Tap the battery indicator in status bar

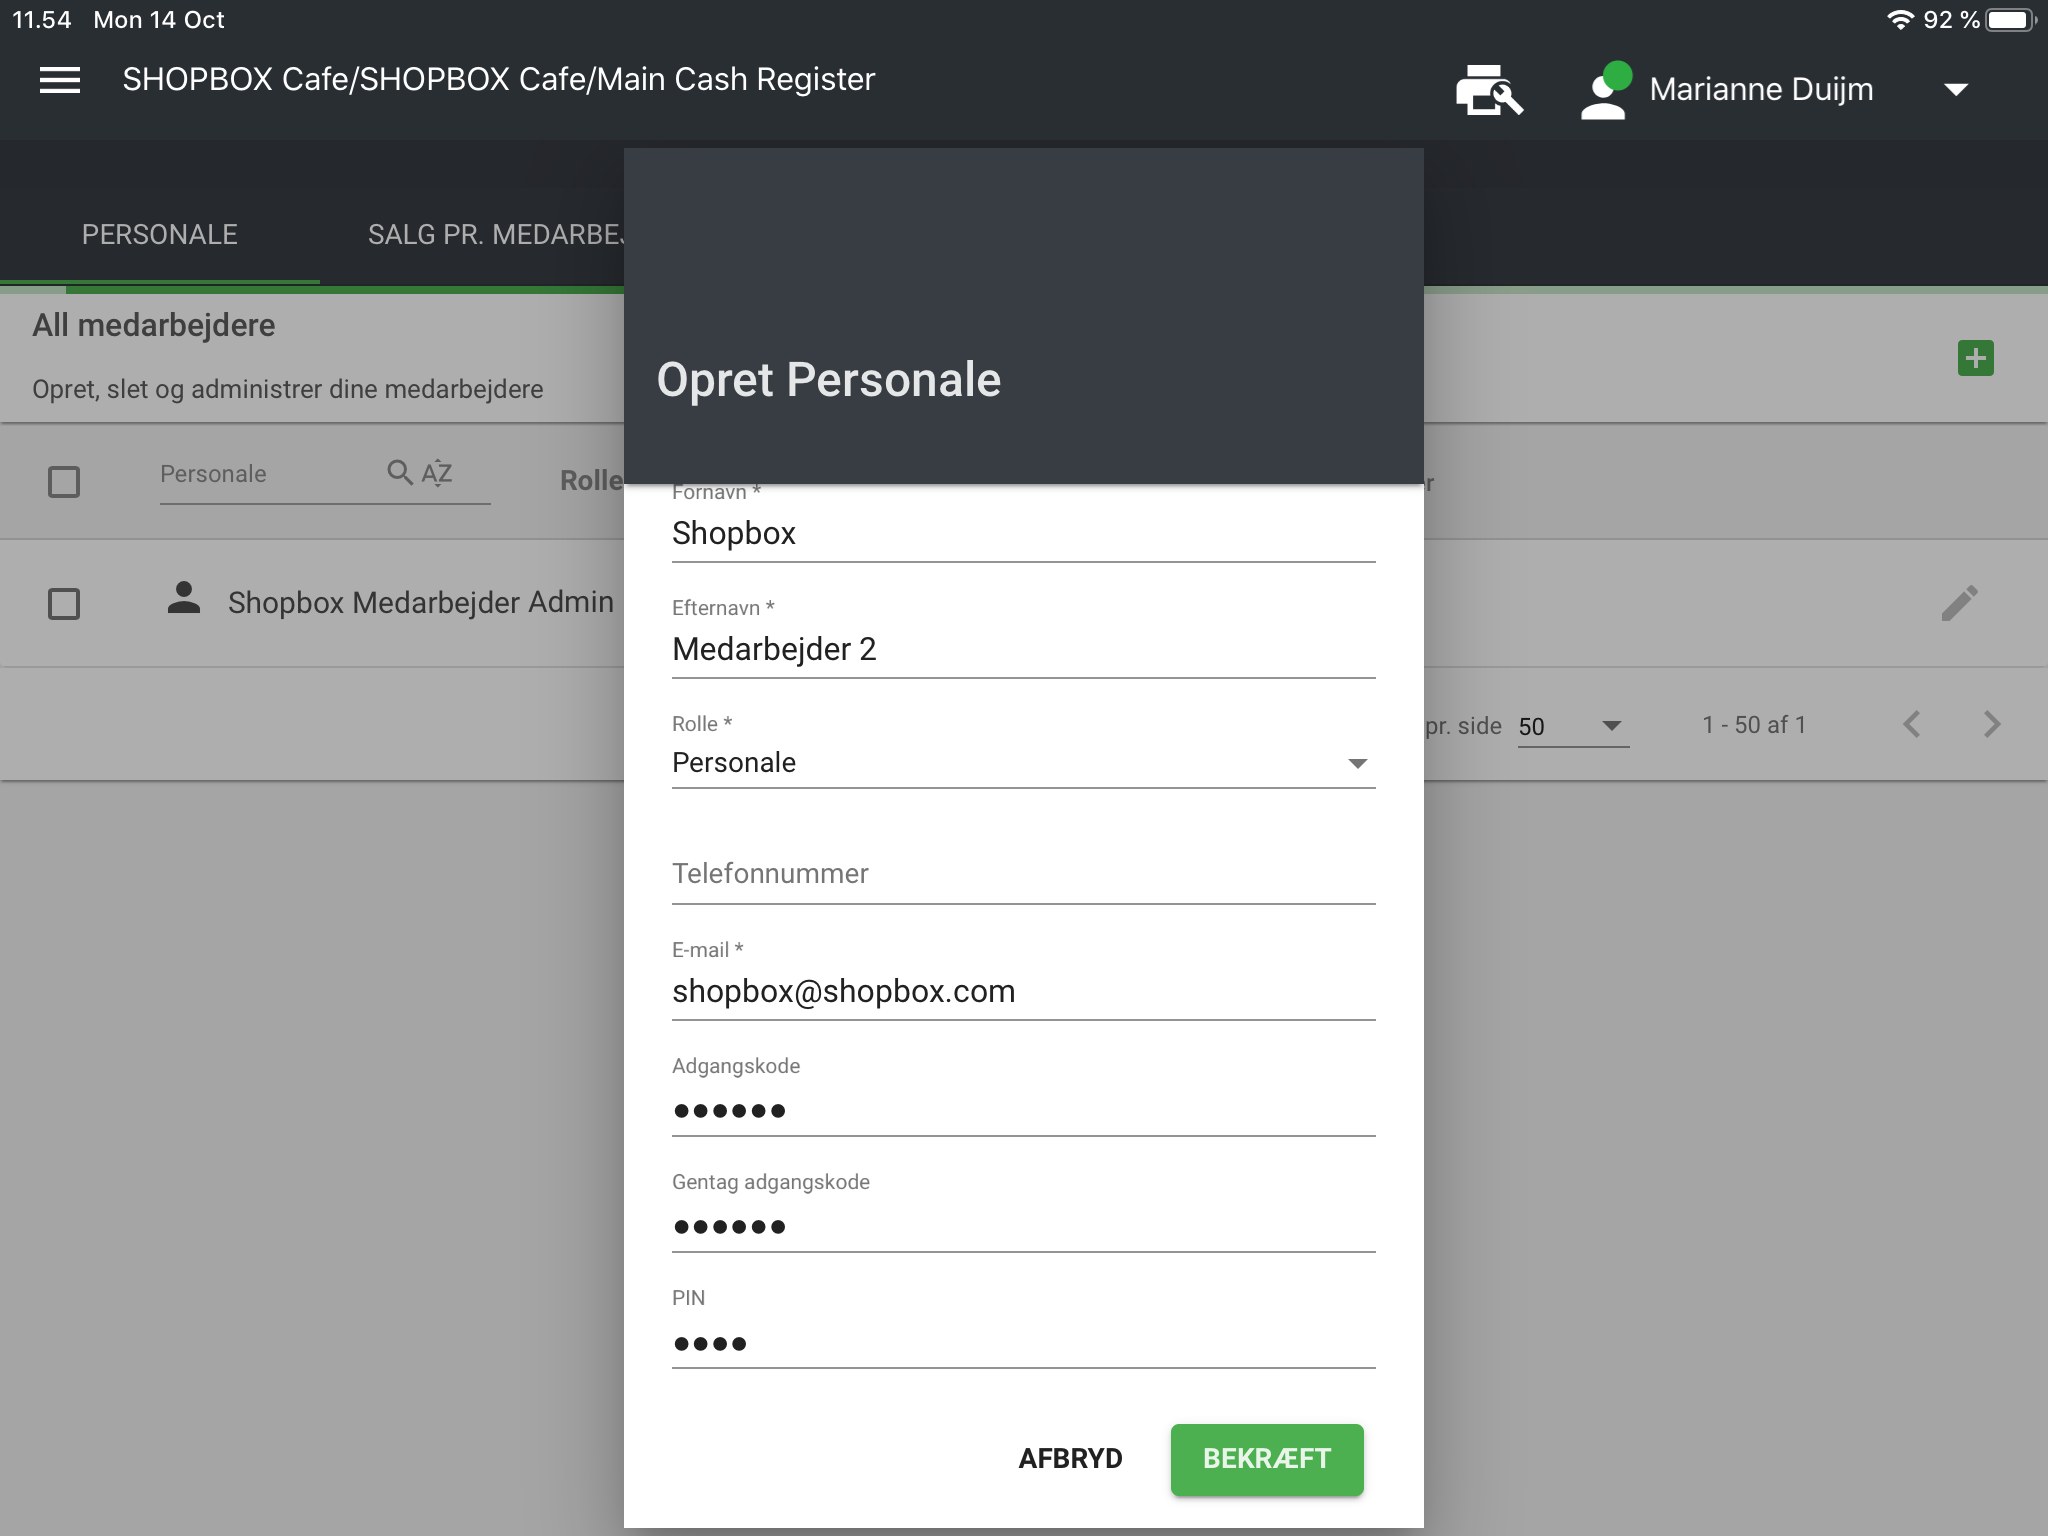point(2012,20)
